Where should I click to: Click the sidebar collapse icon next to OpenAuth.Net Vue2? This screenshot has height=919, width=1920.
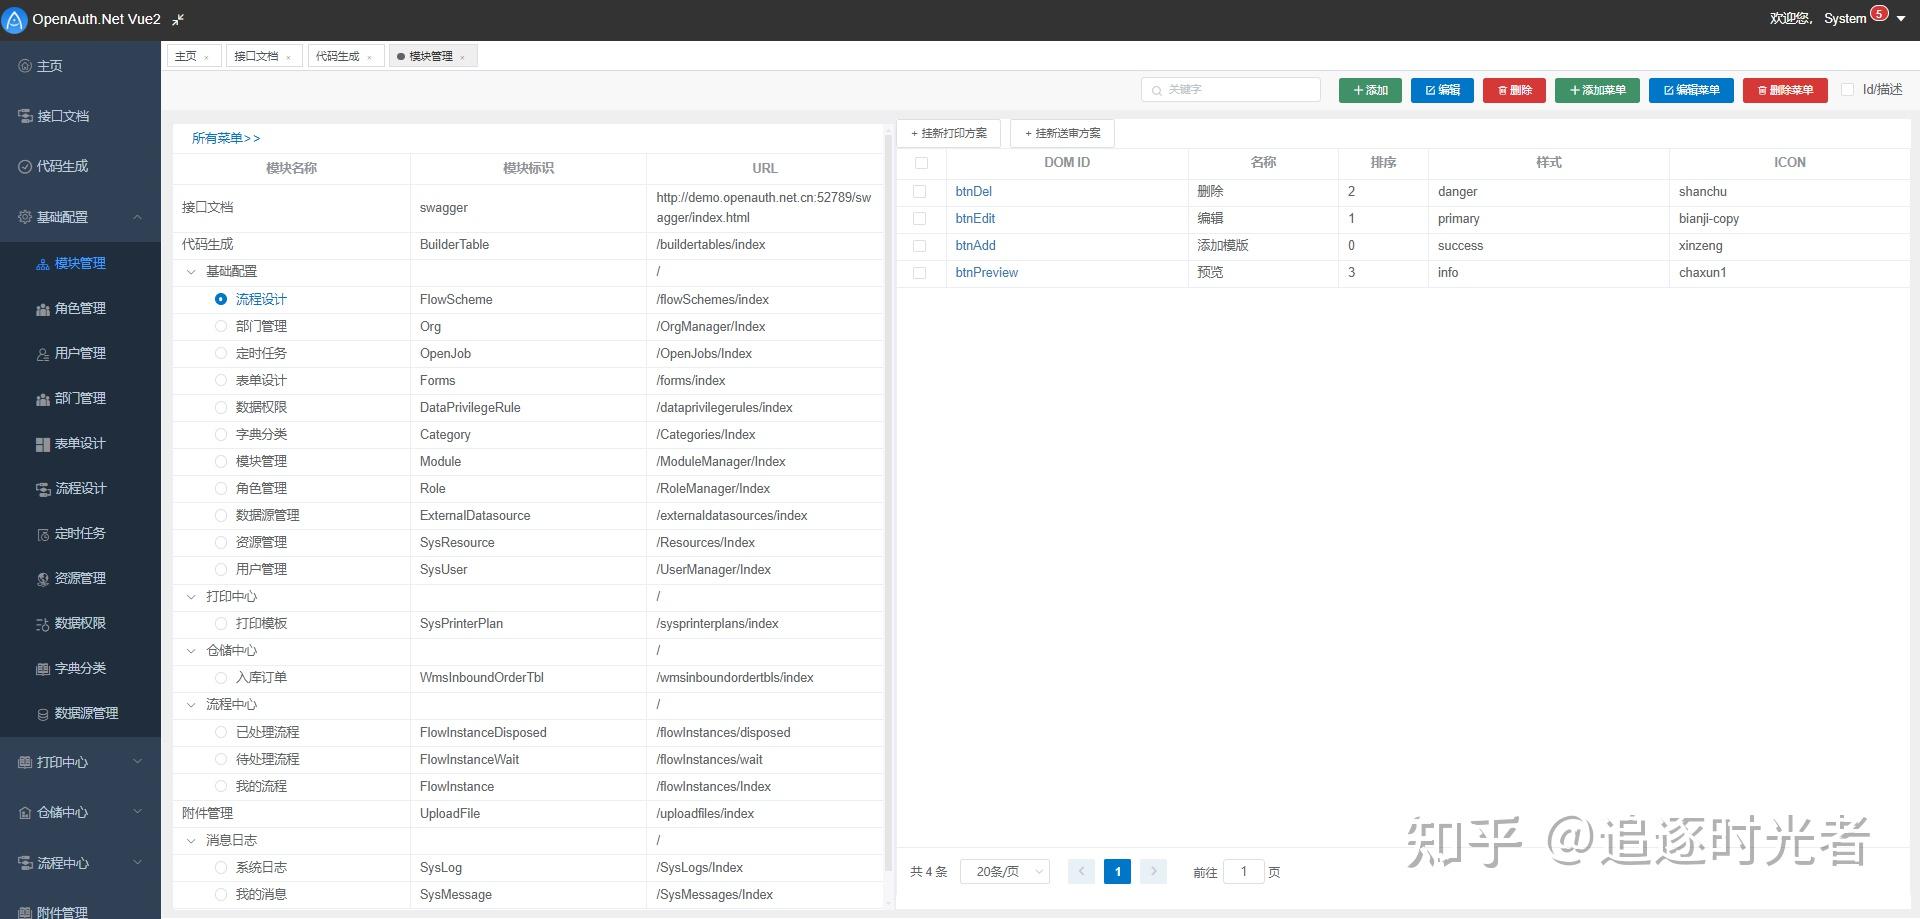[178, 19]
